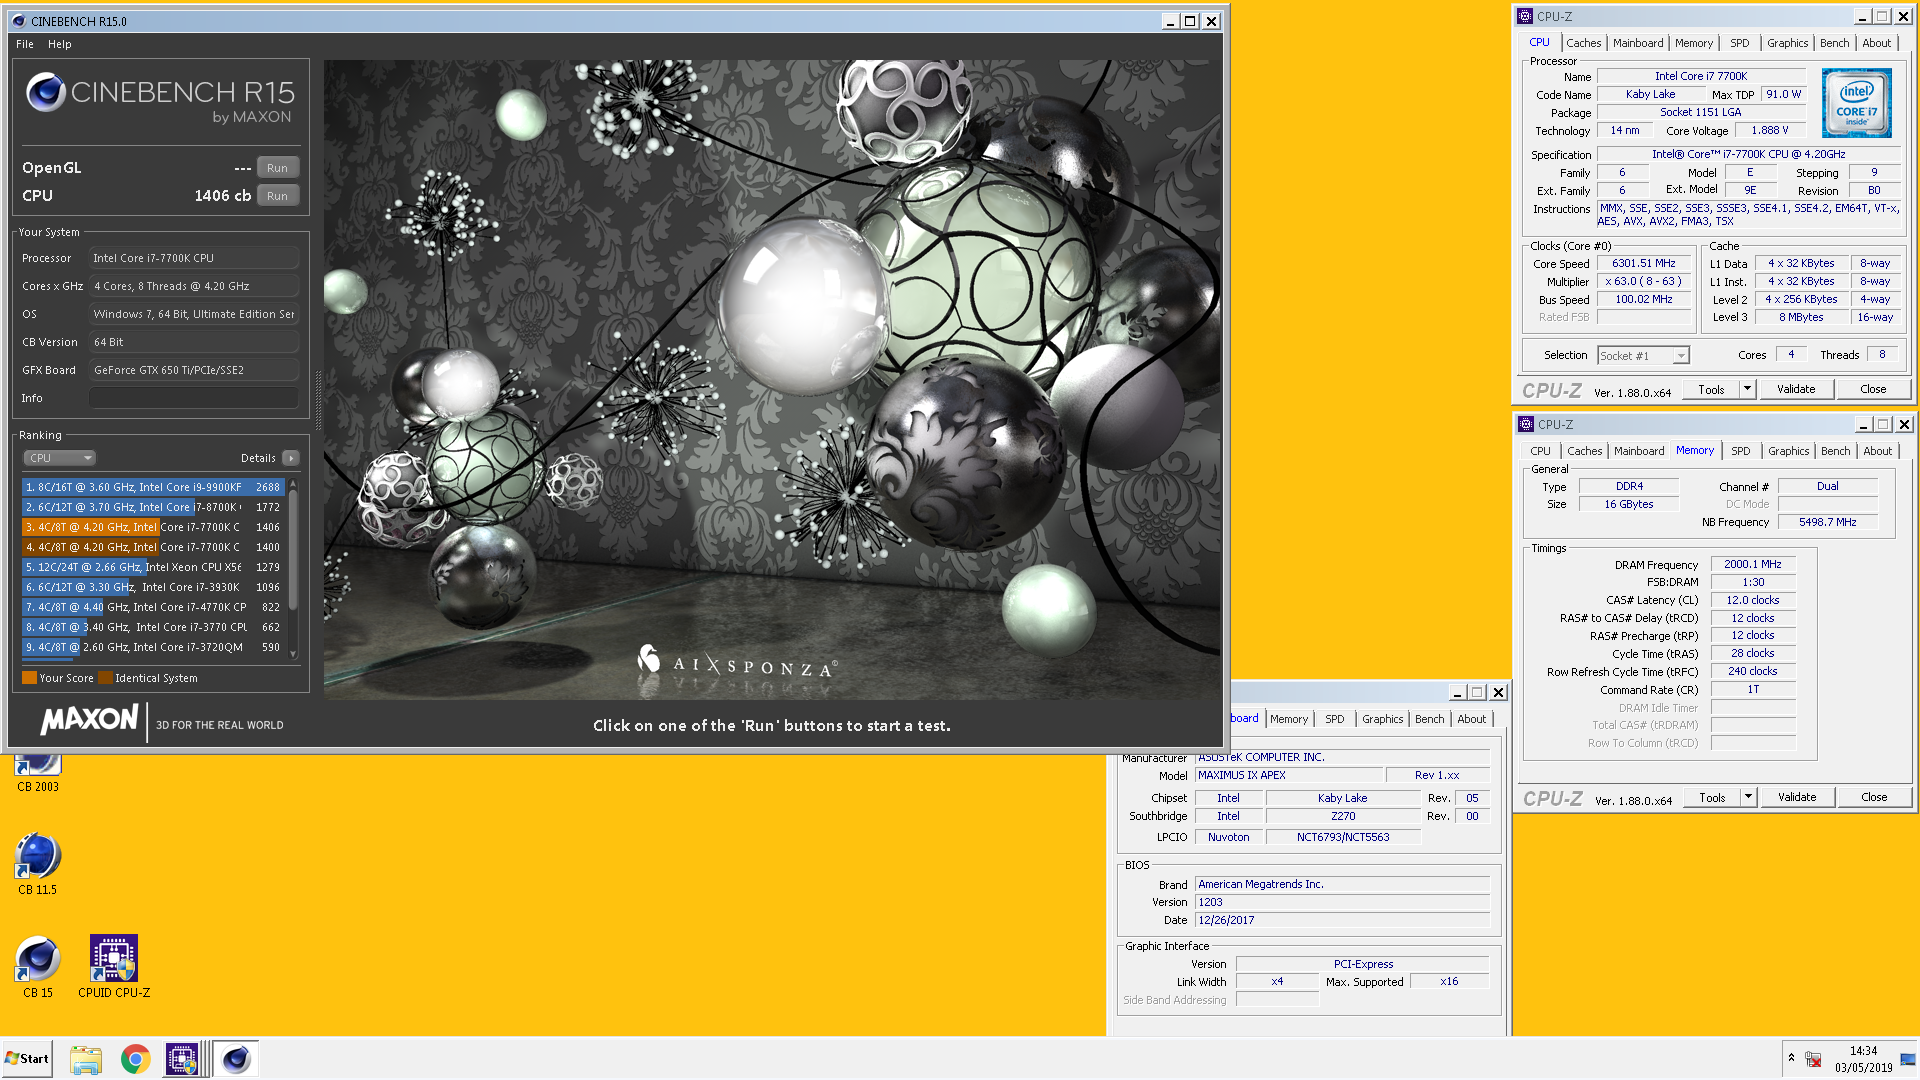This screenshot has width=1920, height=1080.
Task: Open Graphics tab in Mainboard CPU-Z window
Action: pyautogui.click(x=1382, y=719)
